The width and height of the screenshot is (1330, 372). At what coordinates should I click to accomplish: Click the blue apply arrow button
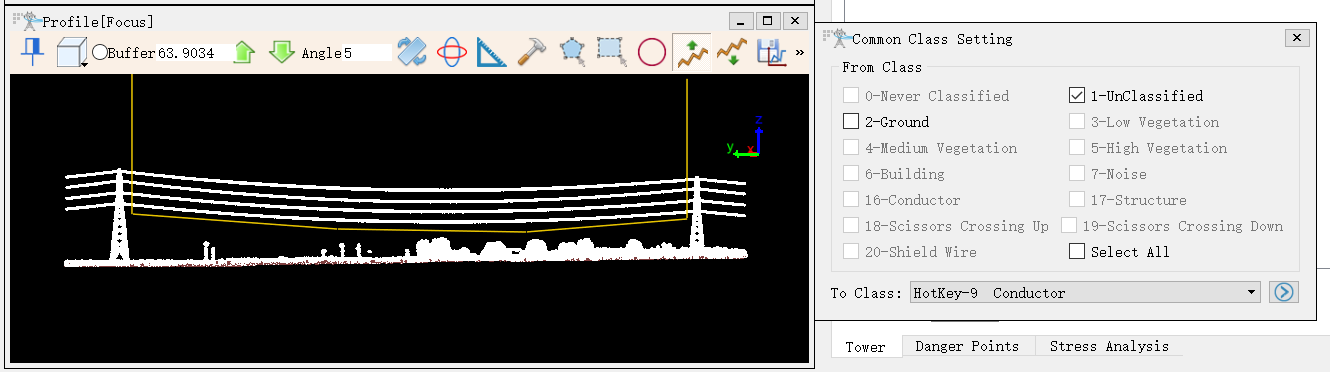click(1283, 293)
